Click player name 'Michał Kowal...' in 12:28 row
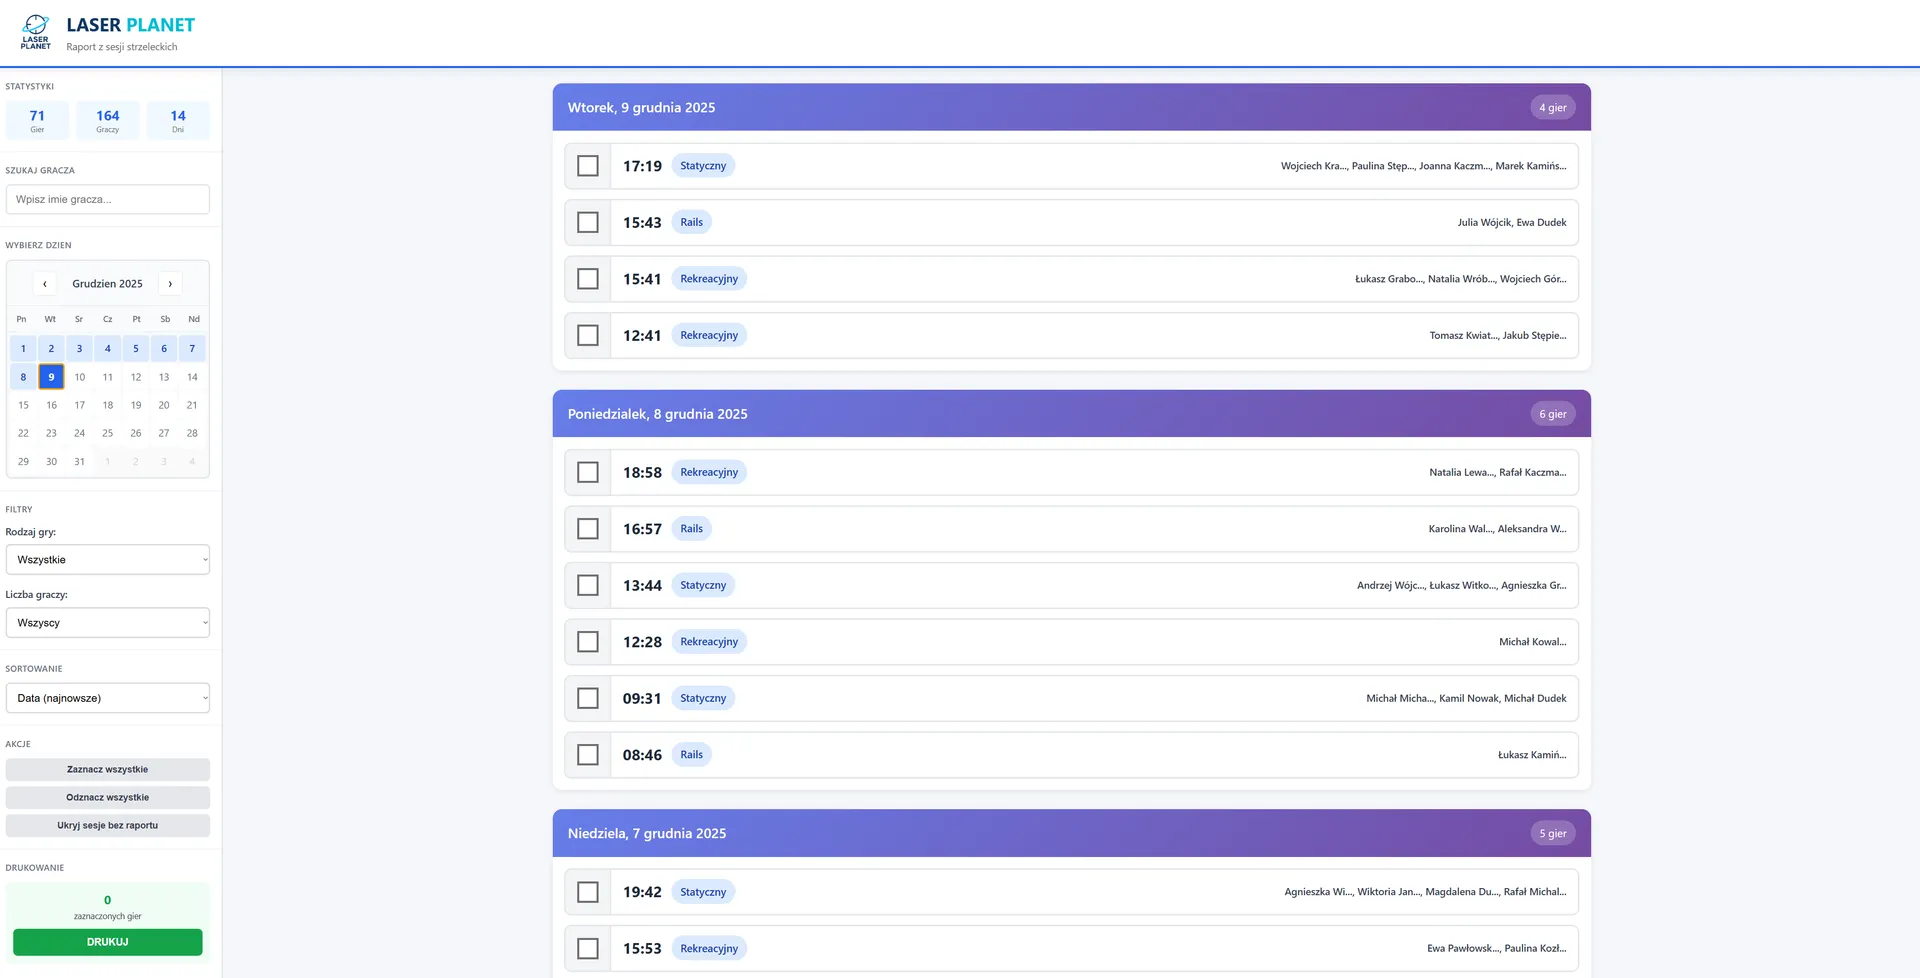 coord(1533,642)
